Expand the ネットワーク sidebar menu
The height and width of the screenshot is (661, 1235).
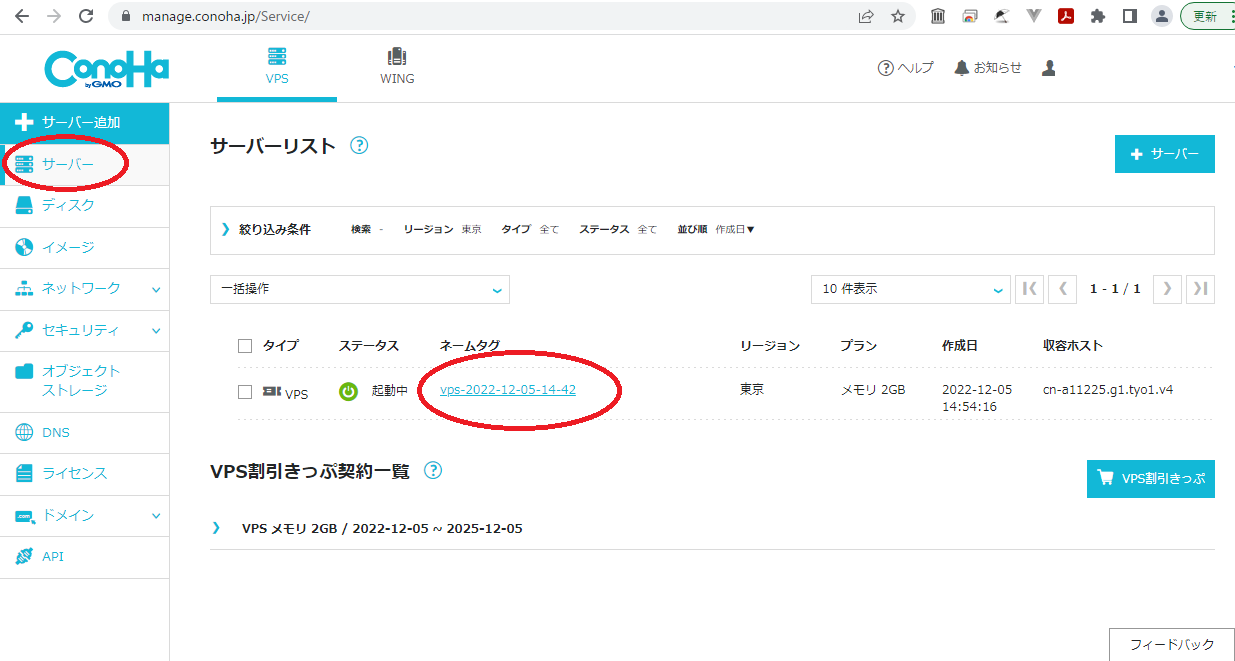click(x=84, y=288)
